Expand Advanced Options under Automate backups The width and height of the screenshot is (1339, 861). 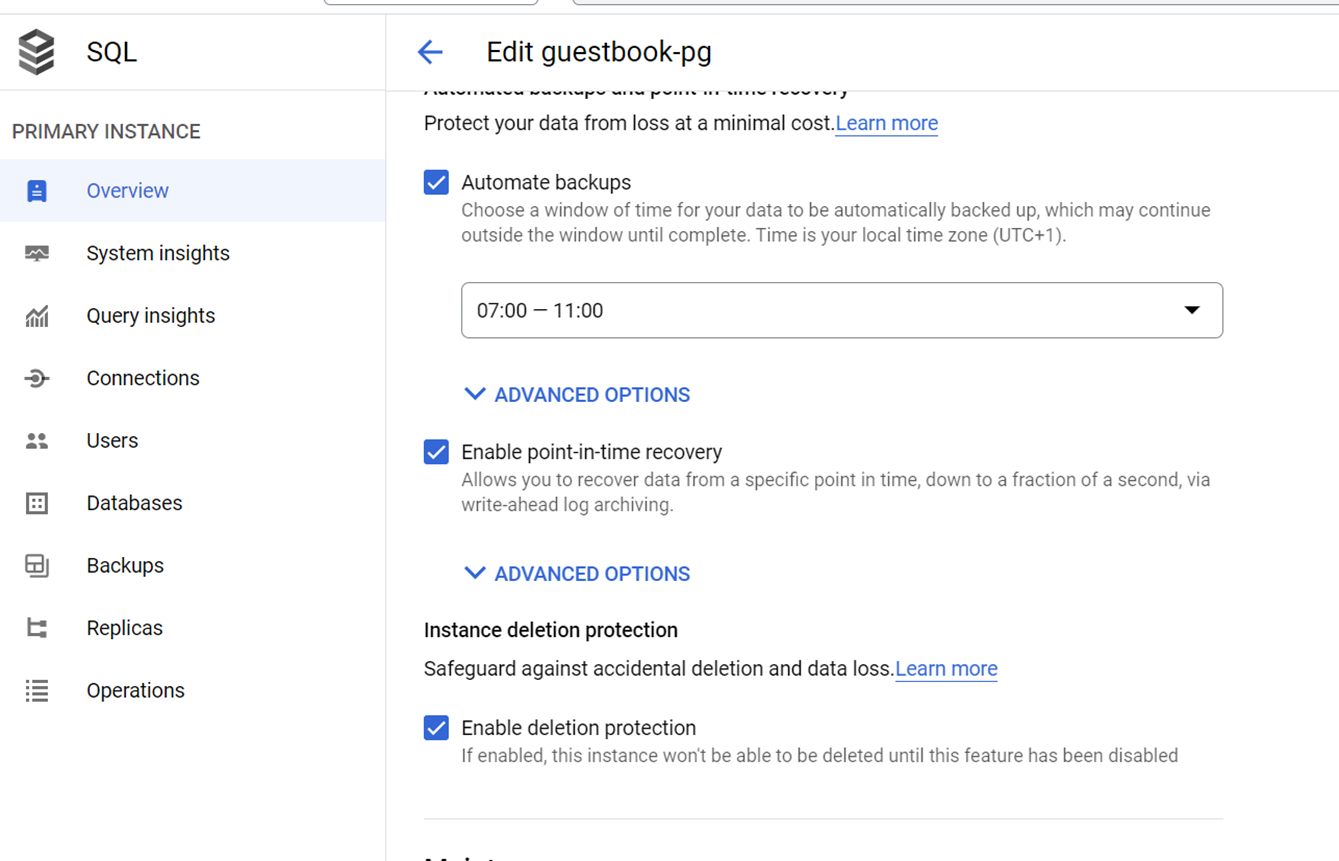(578, 395)
